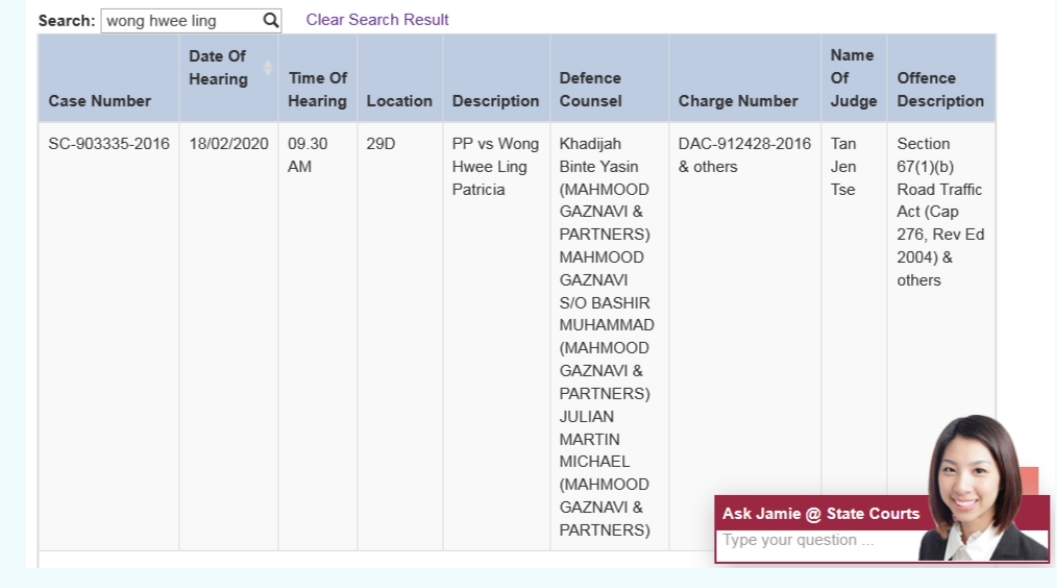Click the Defence Counsel column header

pyautogui.click(x=609, y=78)
